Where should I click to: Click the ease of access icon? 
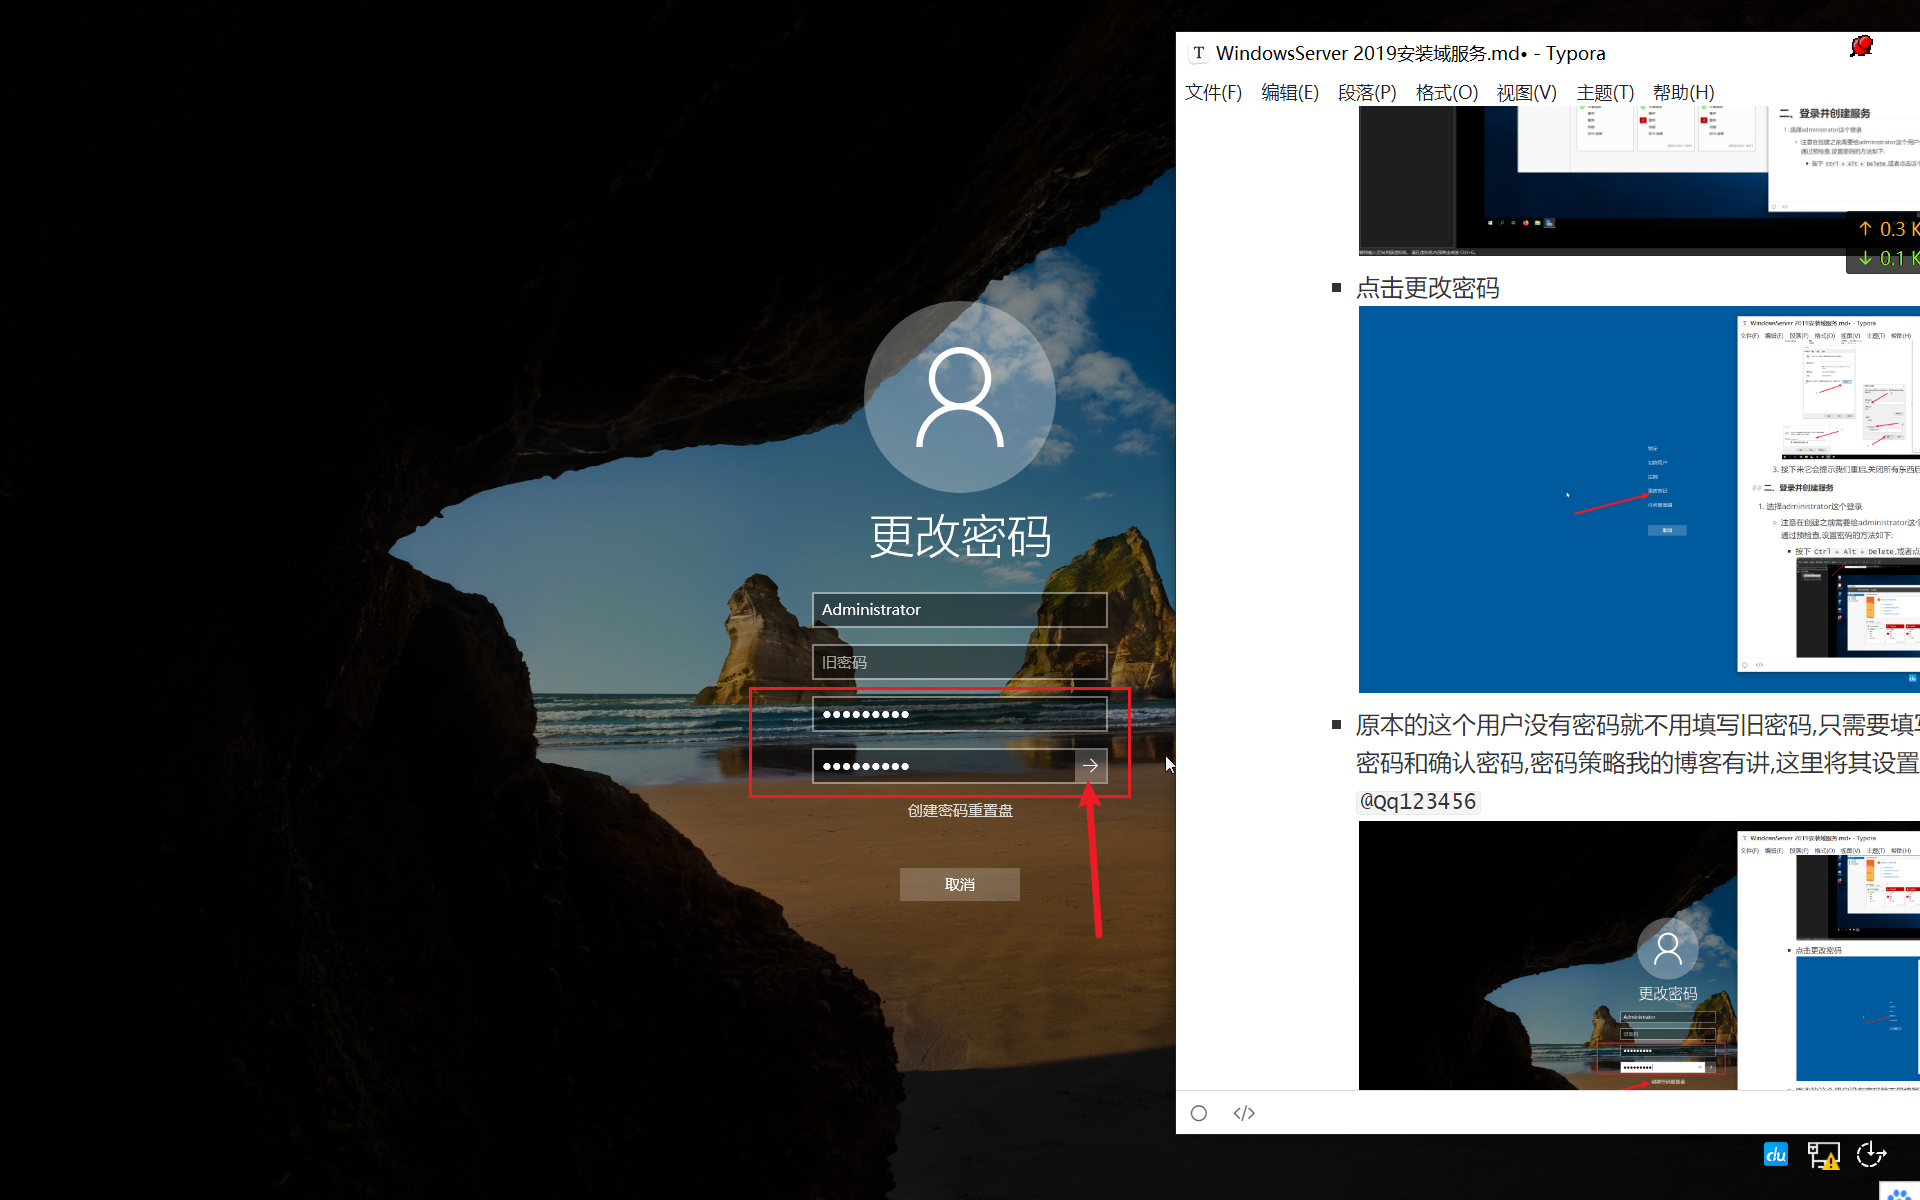click(x=1871, y=1155)
